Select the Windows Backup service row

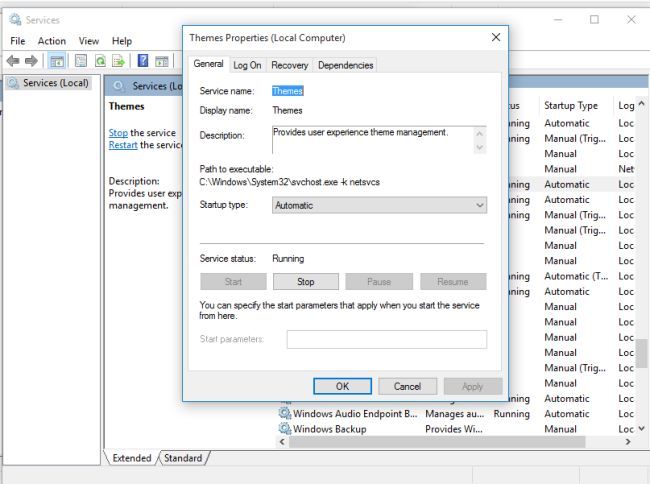coord(456,429)
